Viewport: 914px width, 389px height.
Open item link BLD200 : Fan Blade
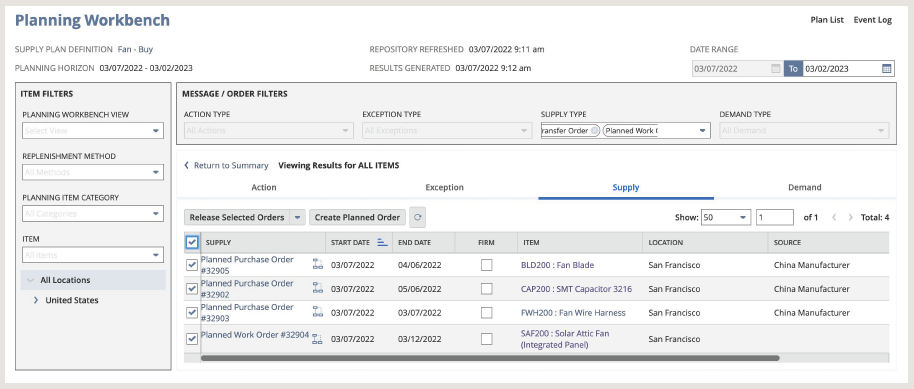pos(557,265)
